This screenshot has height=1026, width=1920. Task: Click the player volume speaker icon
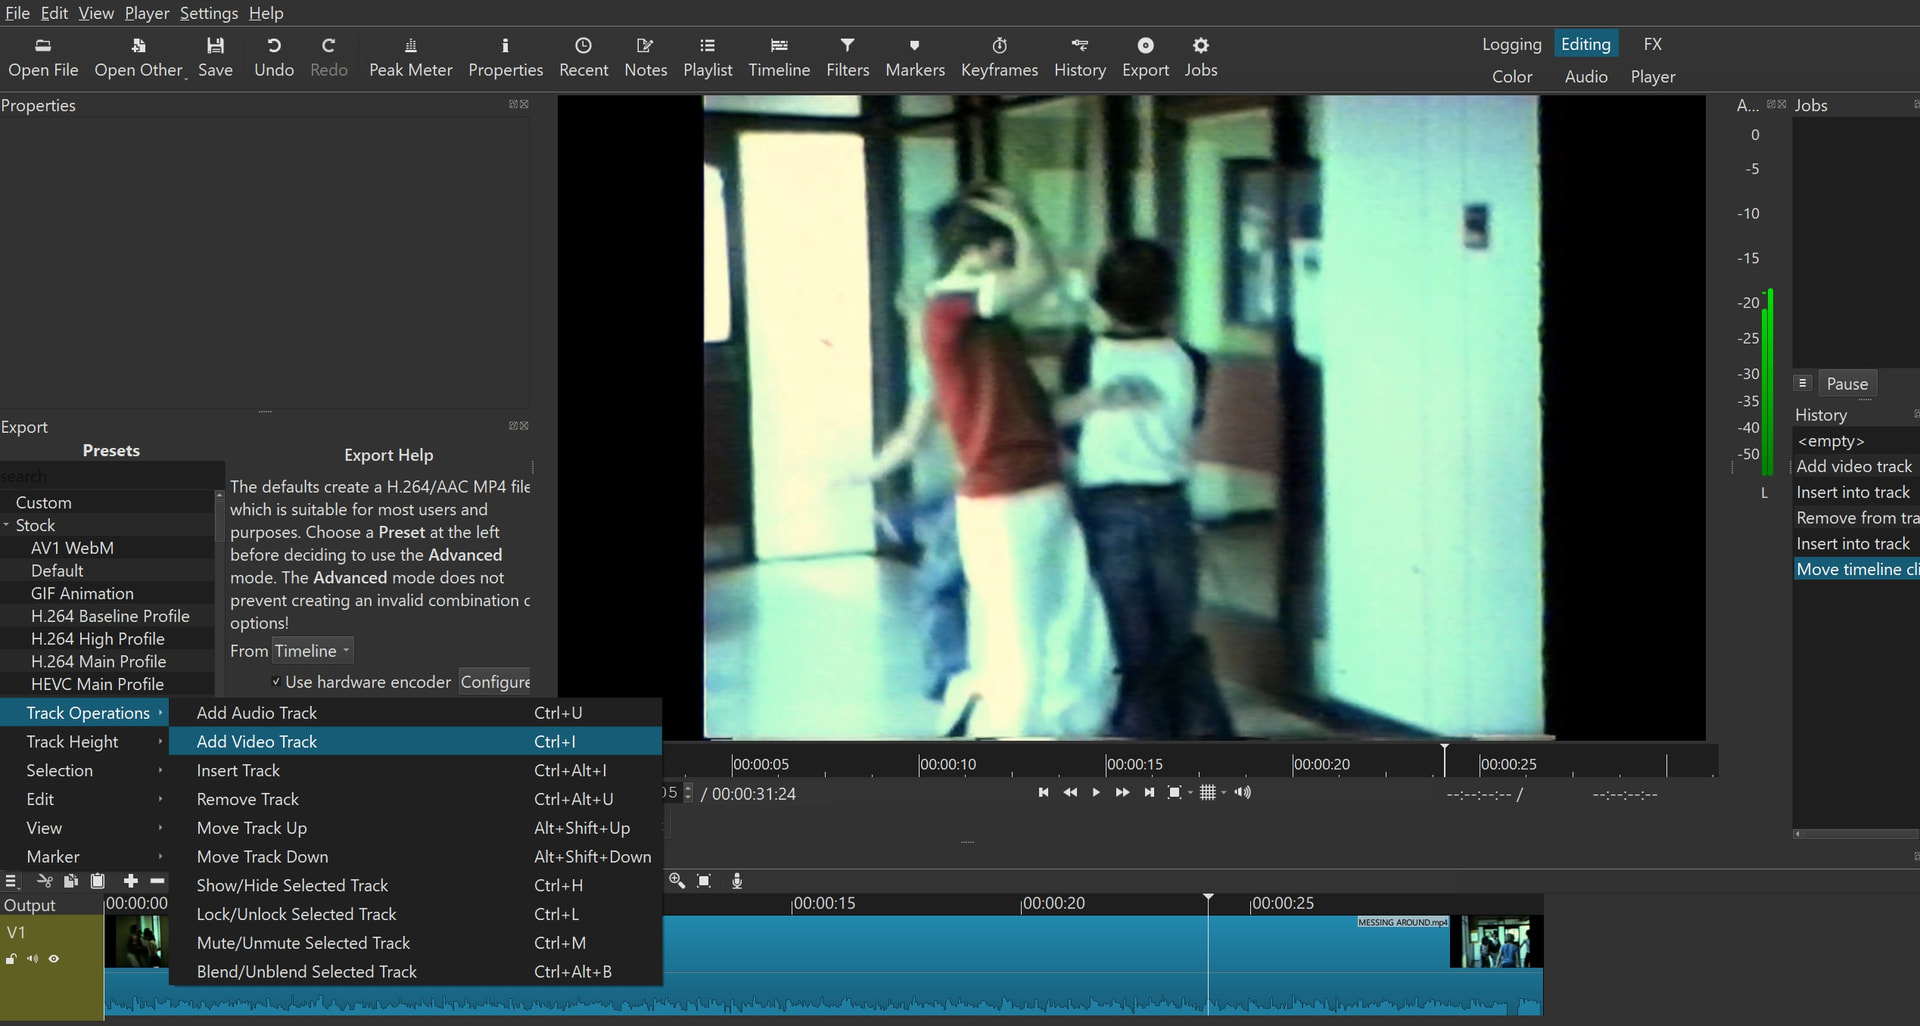1242,792
